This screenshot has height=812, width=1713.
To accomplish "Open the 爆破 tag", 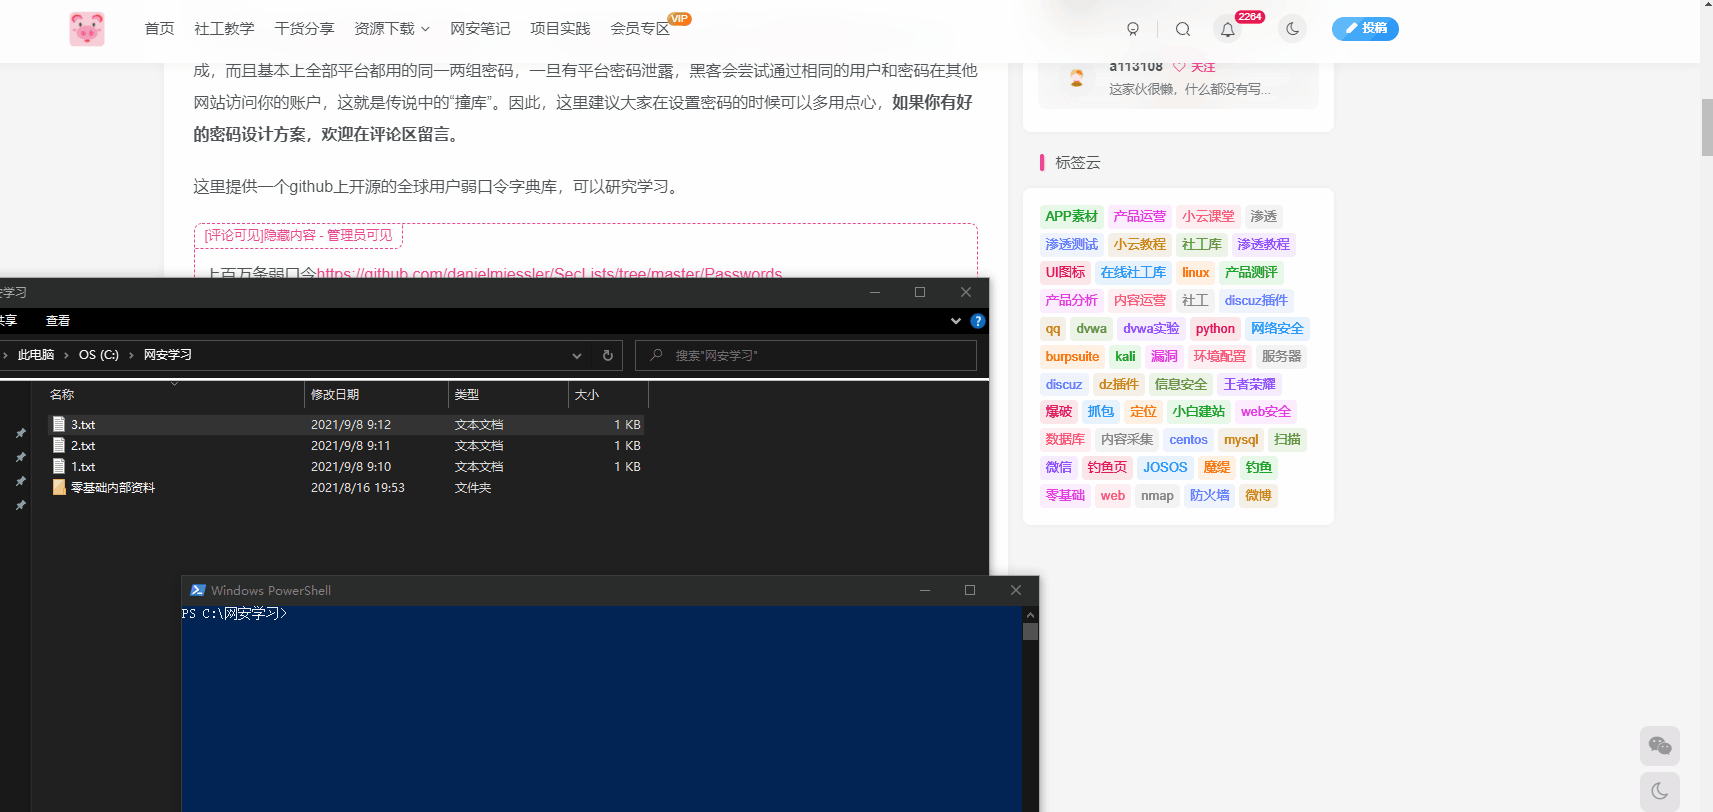I will [x=1059, y=411].
